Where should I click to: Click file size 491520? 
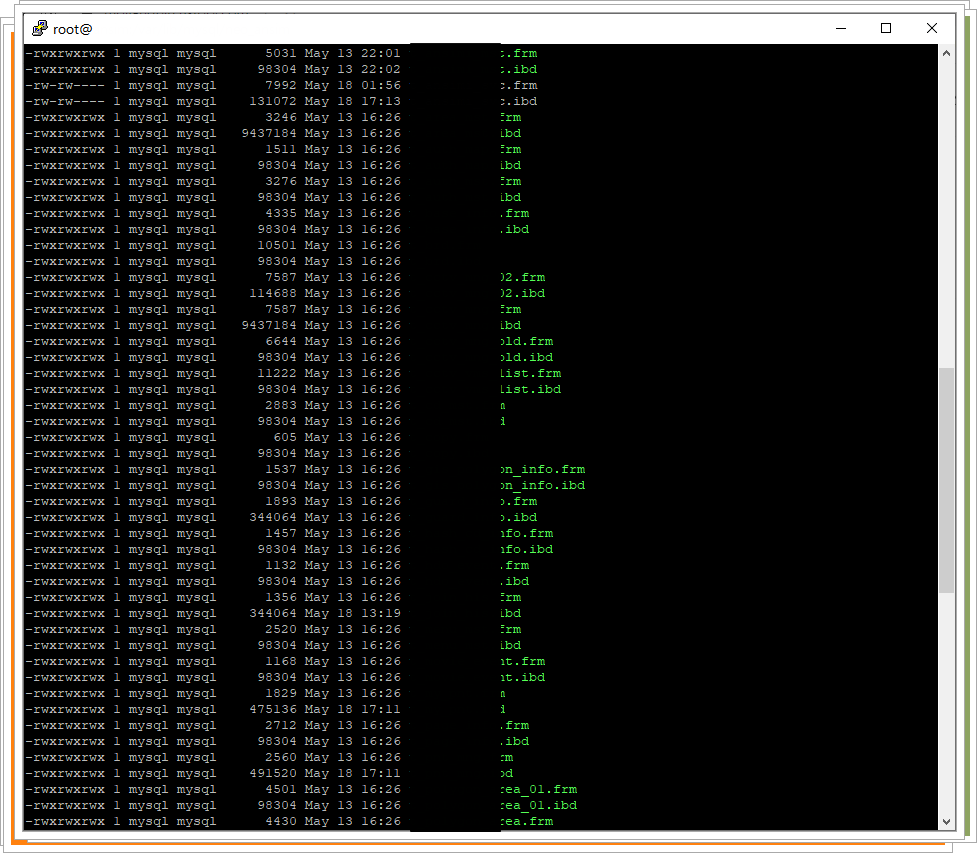coord(273,773)
